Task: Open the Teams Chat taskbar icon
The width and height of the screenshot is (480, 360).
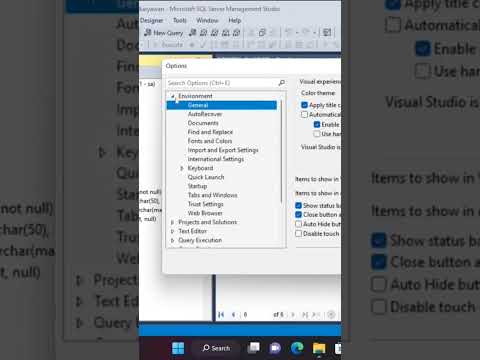Action: (275, 348)
